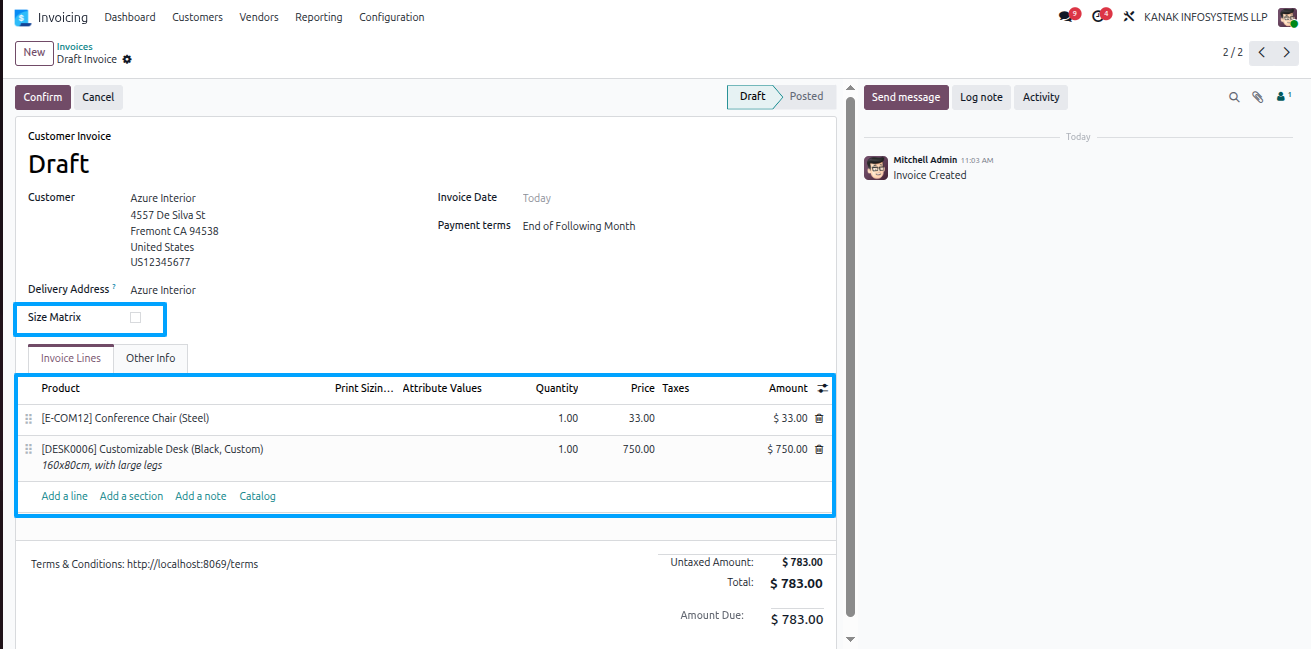Click Add a line link
The image size is (1311, 649).
[64, 496]
